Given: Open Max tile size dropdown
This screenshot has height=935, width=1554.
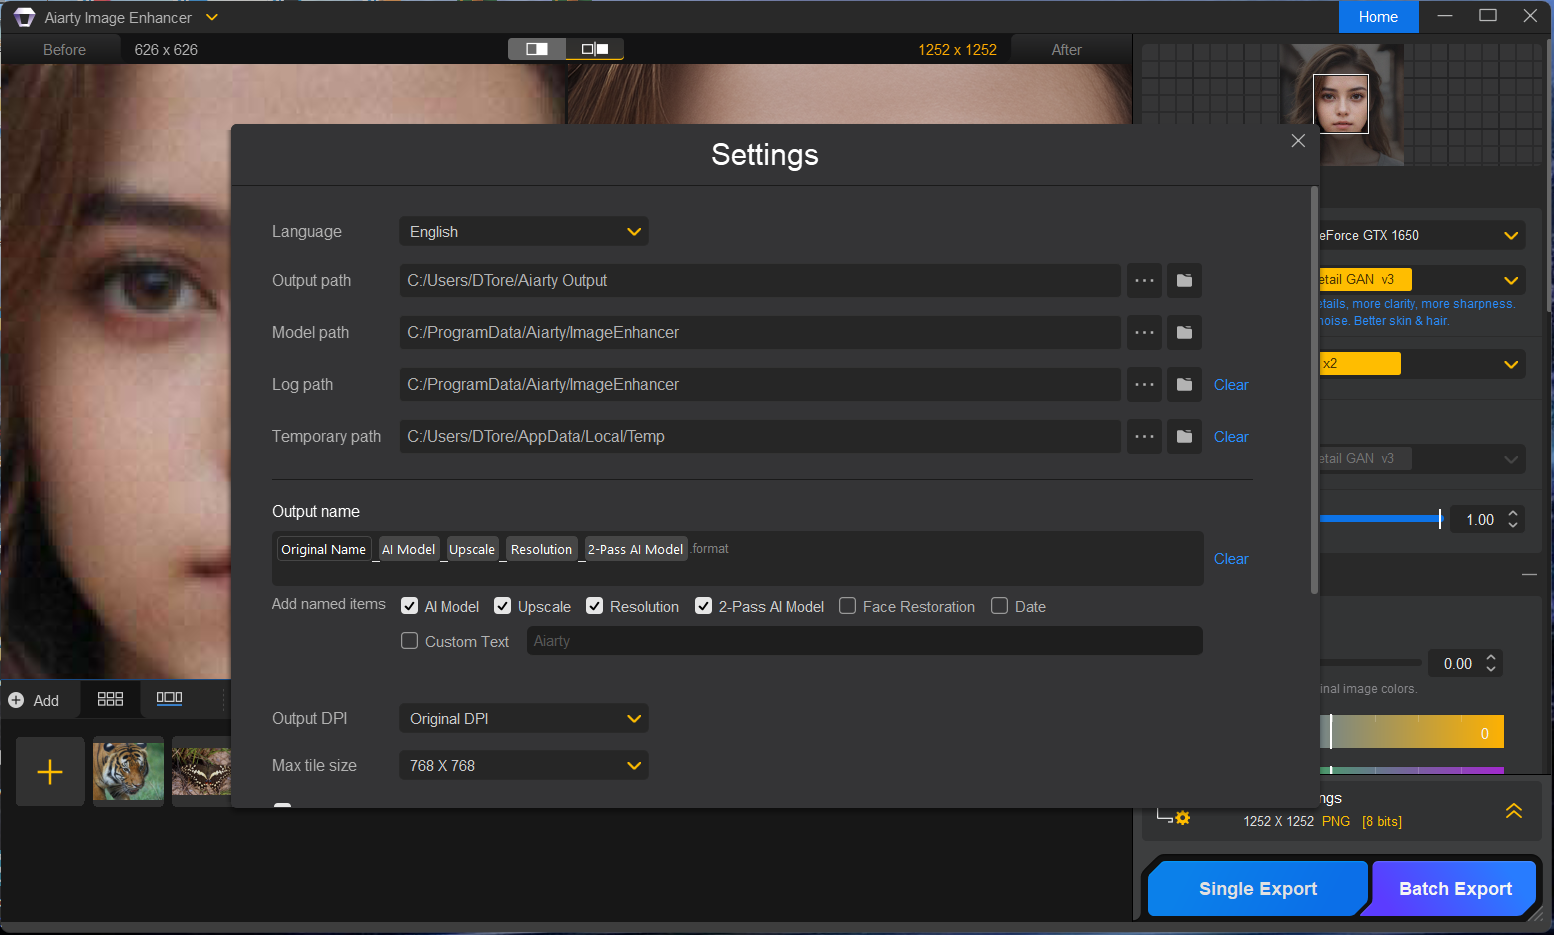Looking at the screenshot, I should click(524, 766).
